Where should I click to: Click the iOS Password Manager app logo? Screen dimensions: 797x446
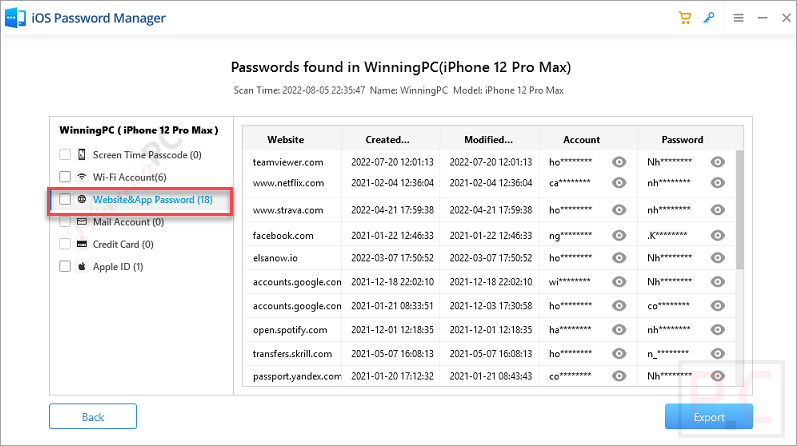[15, 18]
